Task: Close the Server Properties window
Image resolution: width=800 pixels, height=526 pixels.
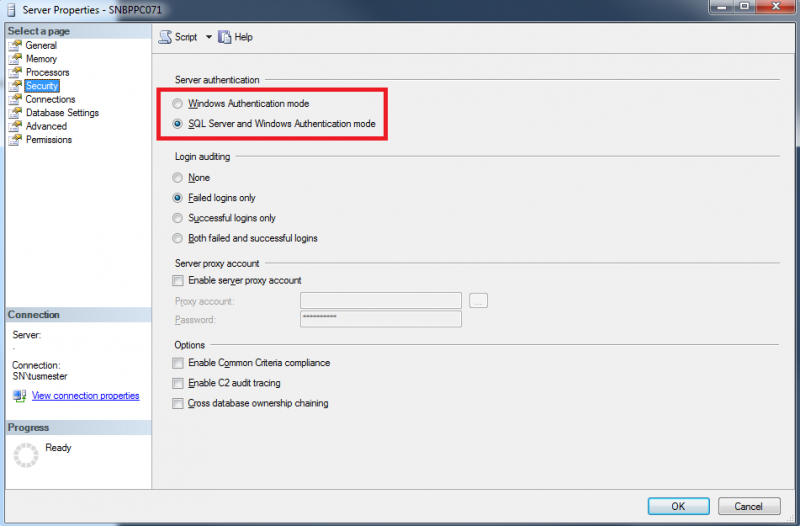Action: pos(776,6)
